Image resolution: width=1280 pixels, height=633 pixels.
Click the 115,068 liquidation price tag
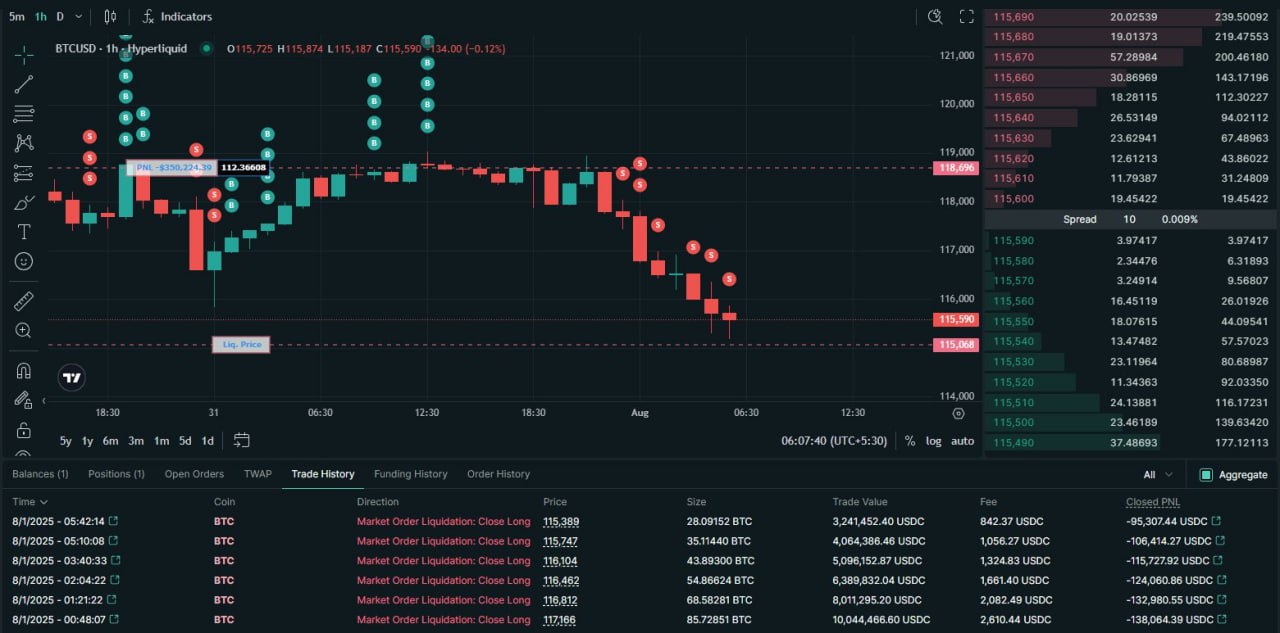[x=954, y=345]
